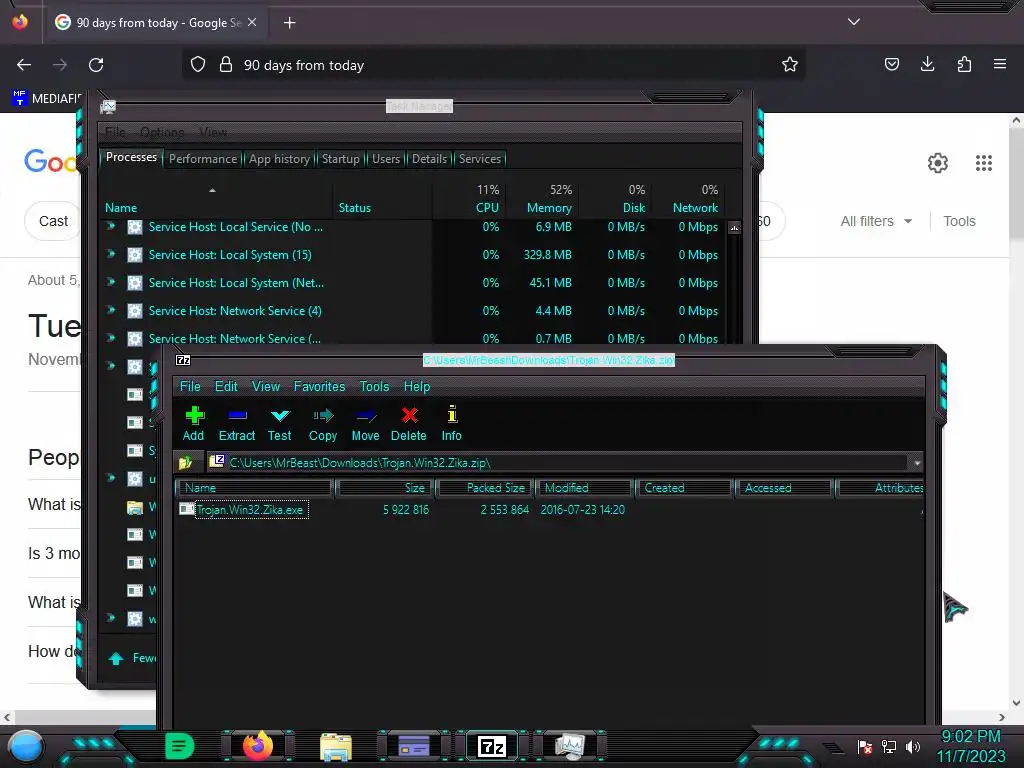Open the list all tabs dropdown

[x=854, y=22]
